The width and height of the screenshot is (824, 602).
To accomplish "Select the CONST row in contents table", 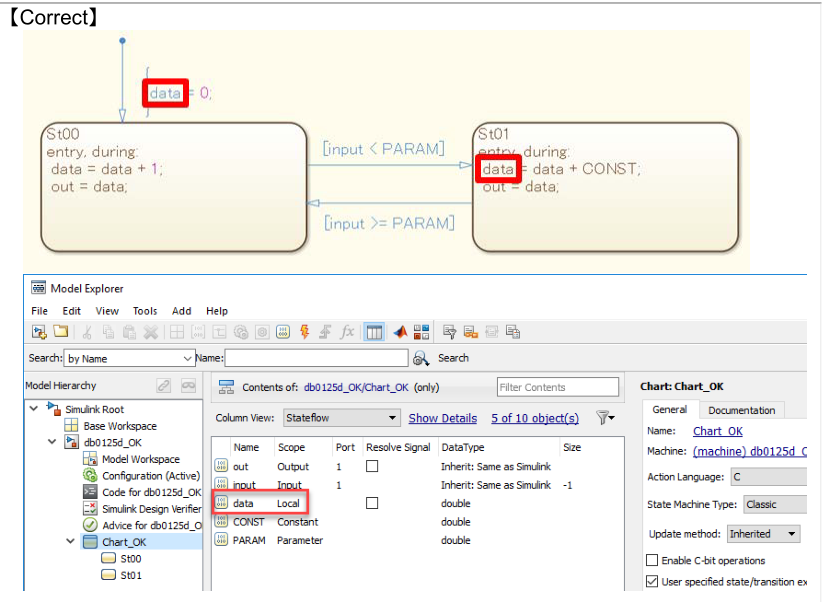I will point(418,522).
